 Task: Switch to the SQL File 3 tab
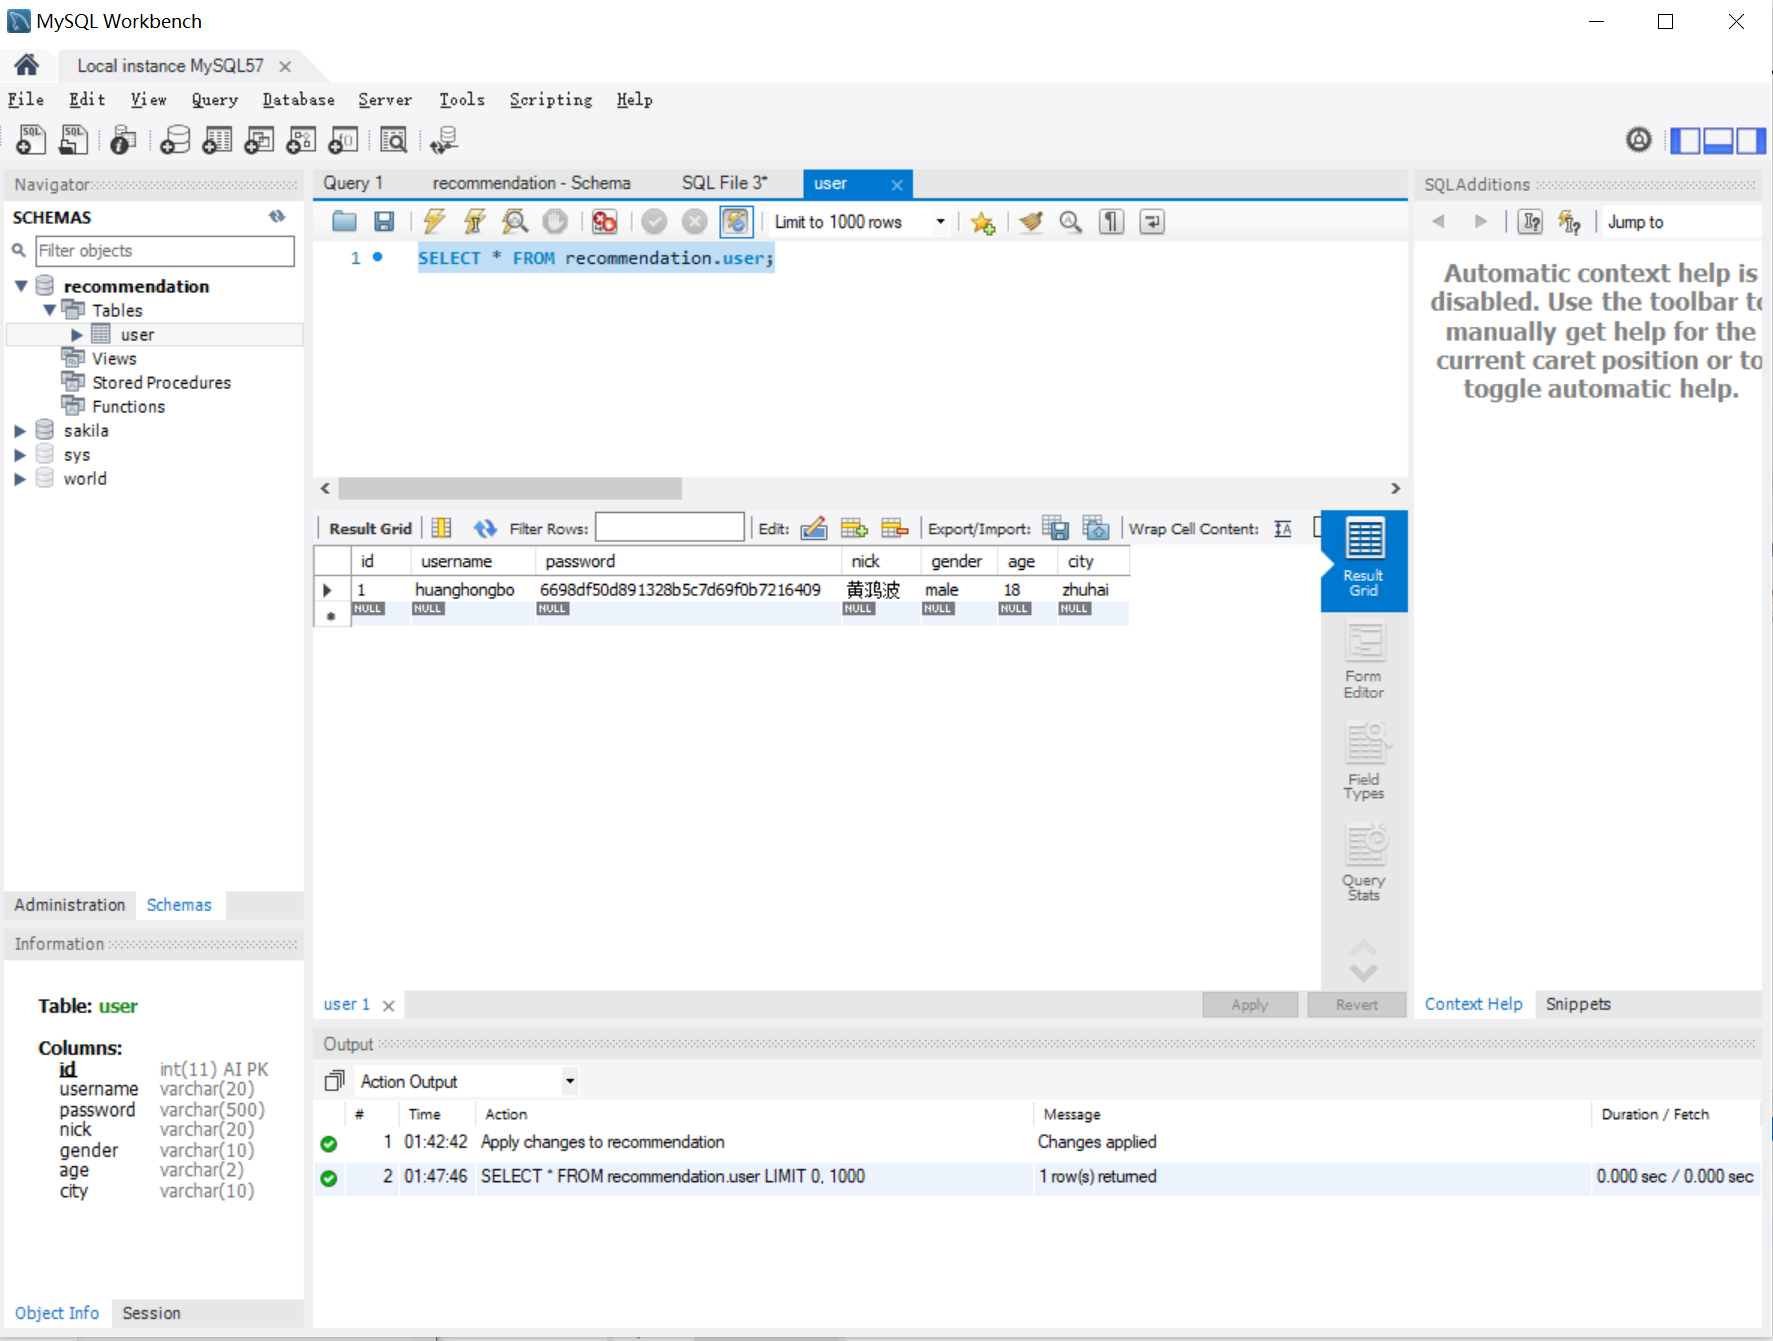pyautogui.click(x=724, y=183)
